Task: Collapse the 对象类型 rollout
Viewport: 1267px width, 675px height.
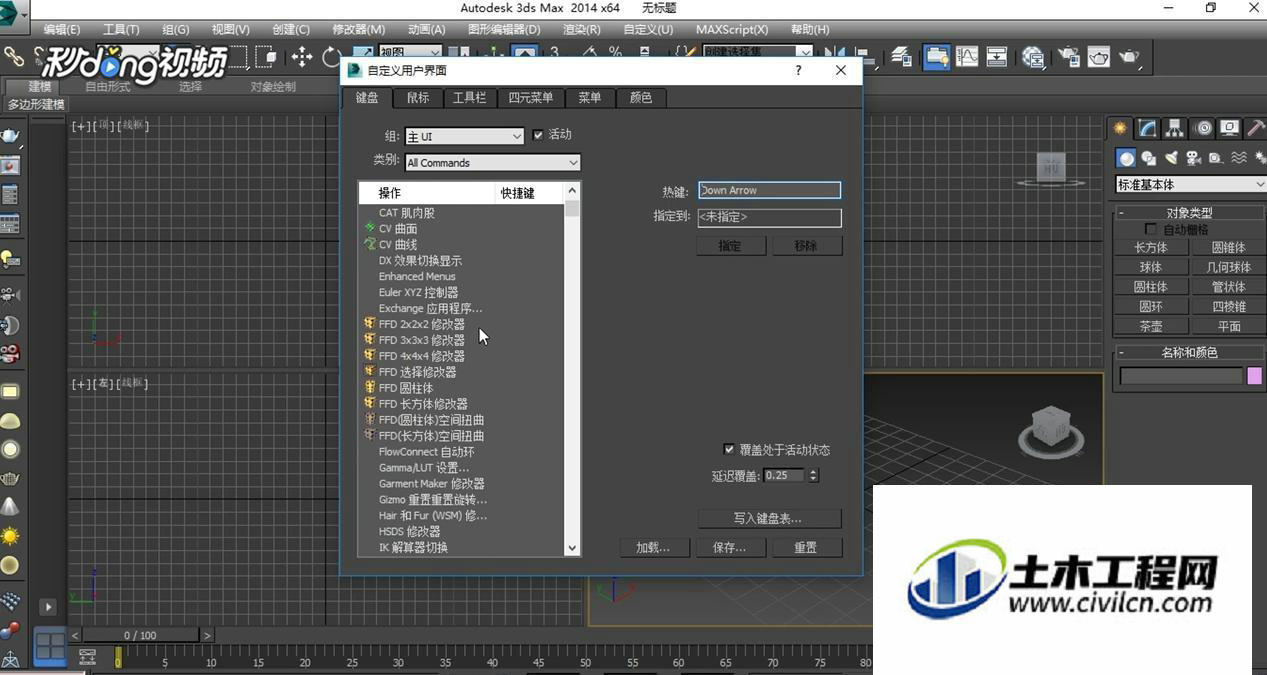Action: (x=1189, y=213)
